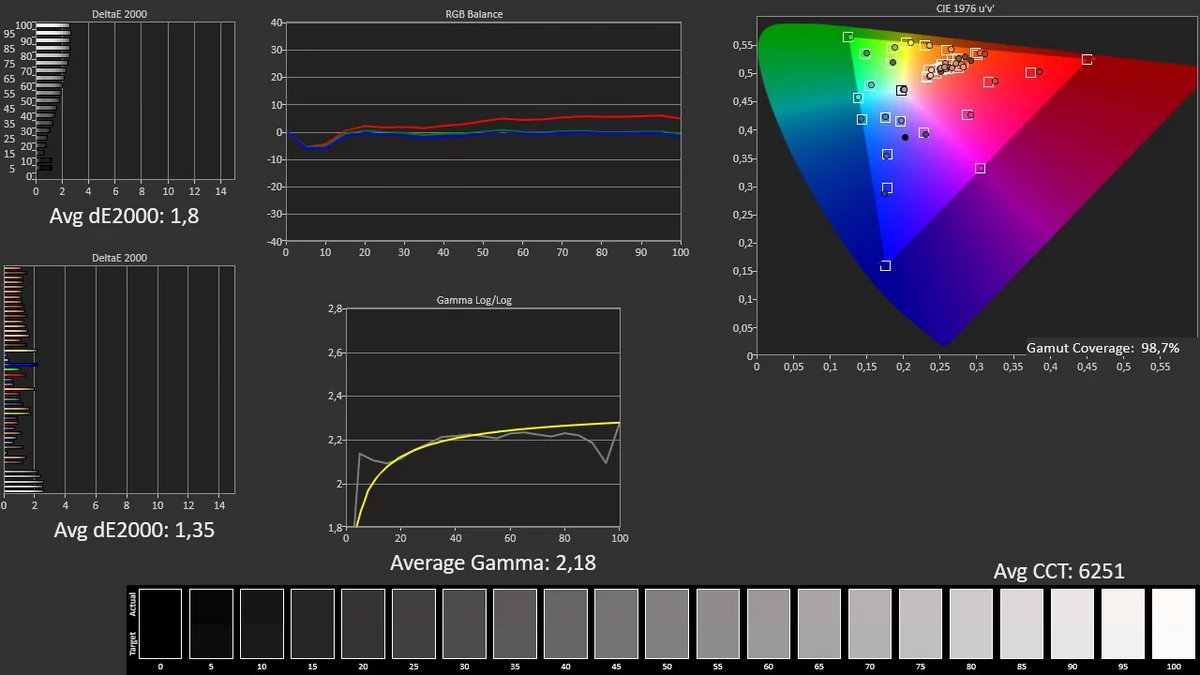Click the 'Avg dE2000: 1,35' readout
The height and width of the screenshot is (675, 1200).
[133, 529]
